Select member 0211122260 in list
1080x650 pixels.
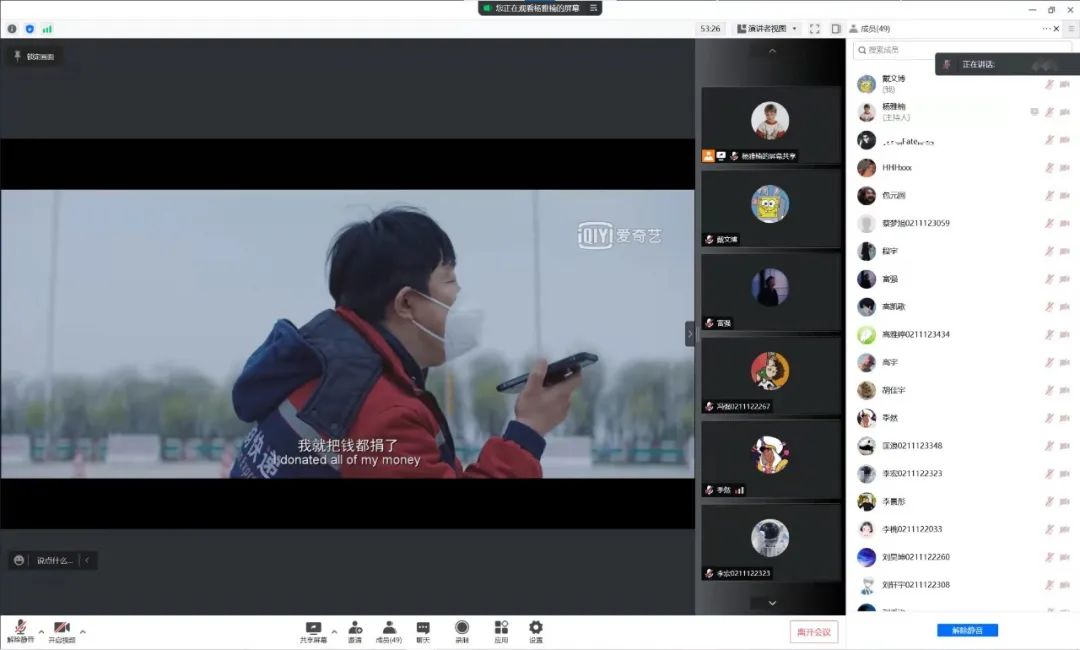pos(963,557)
